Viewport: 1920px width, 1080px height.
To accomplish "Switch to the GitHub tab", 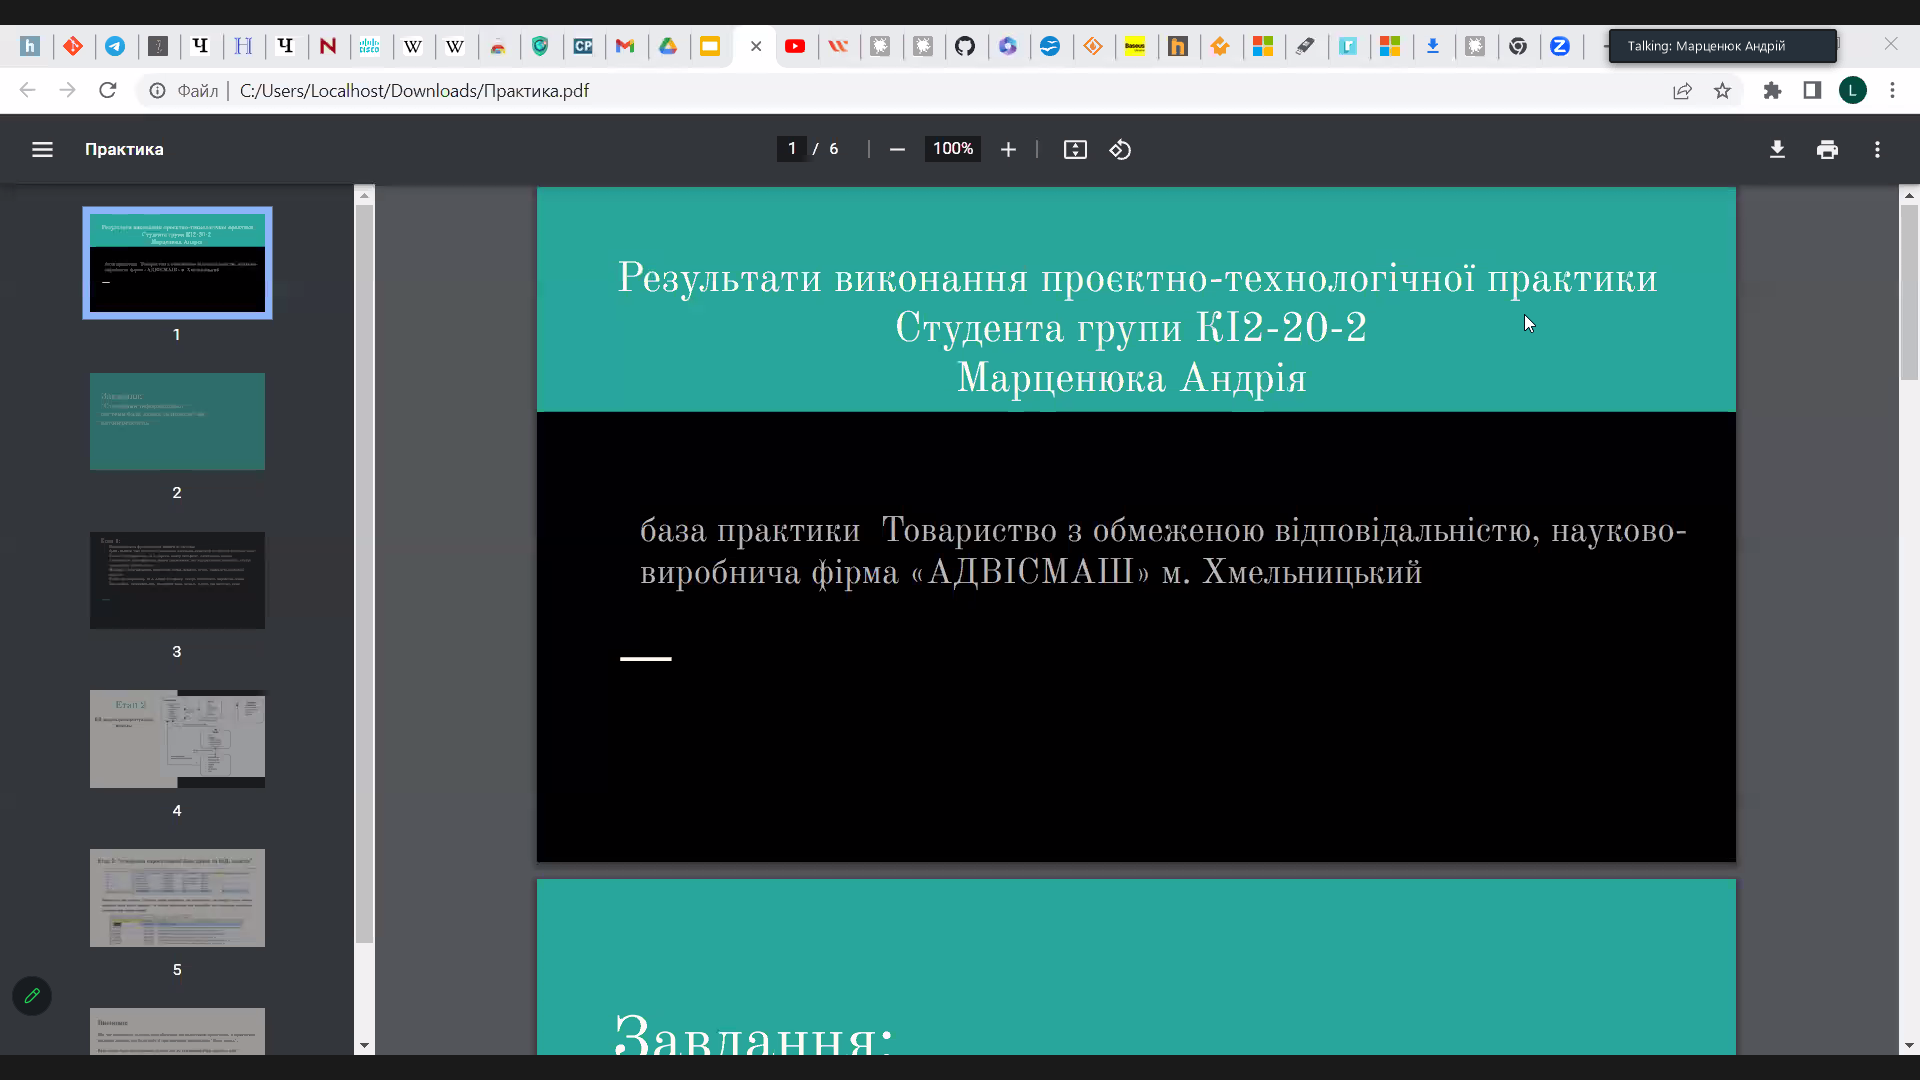I will 965,46.
